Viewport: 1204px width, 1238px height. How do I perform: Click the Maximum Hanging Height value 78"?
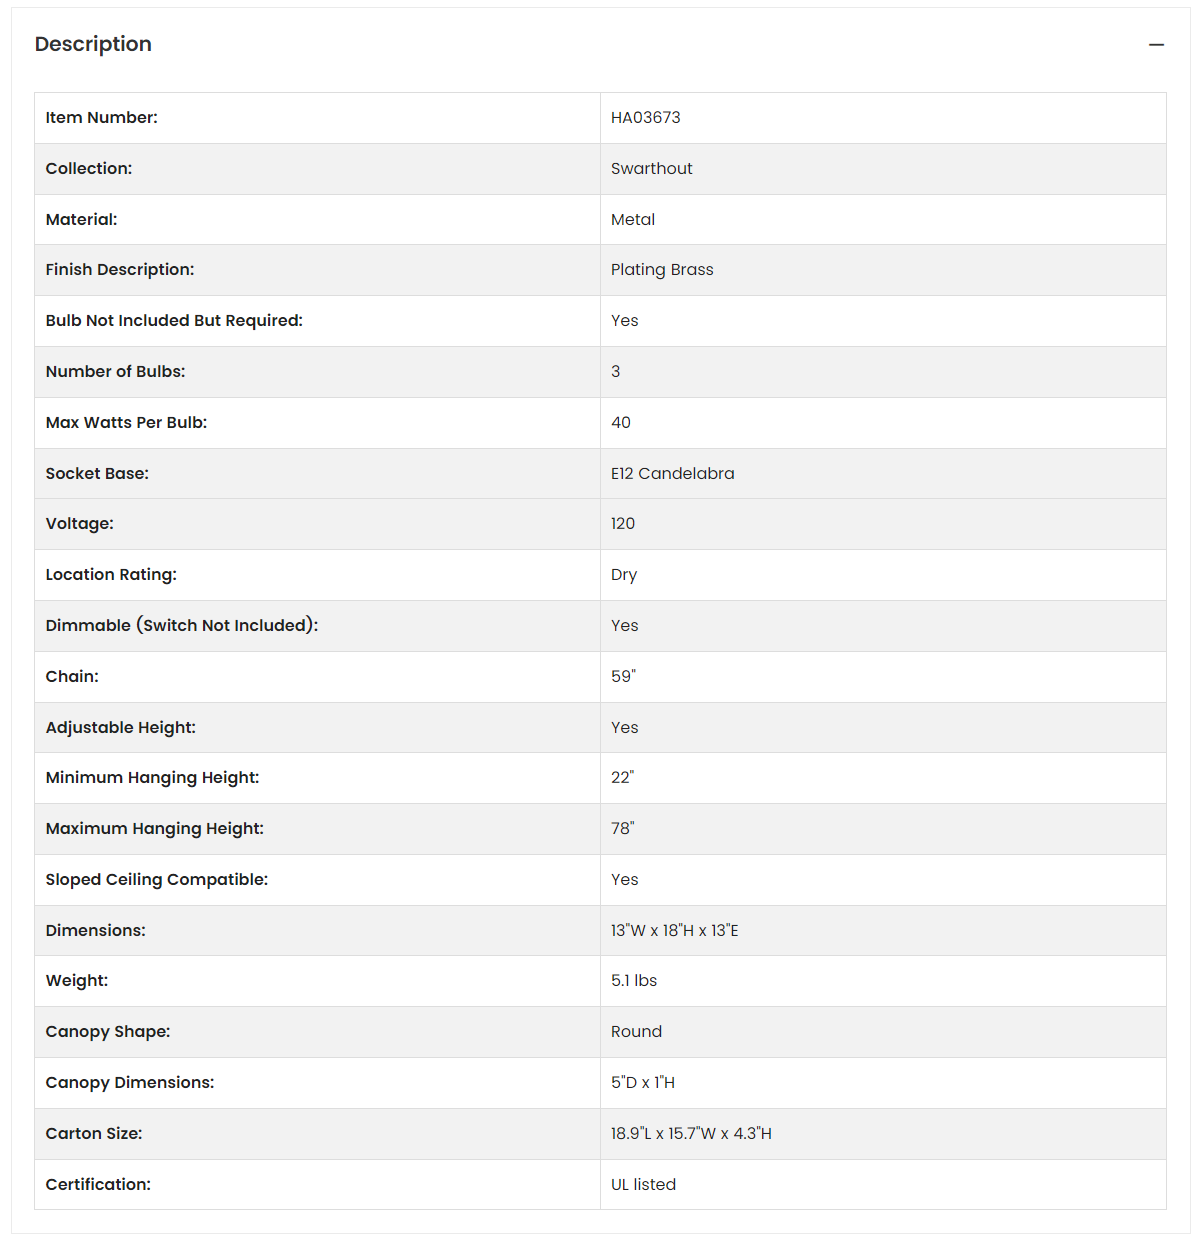point(622,828)
